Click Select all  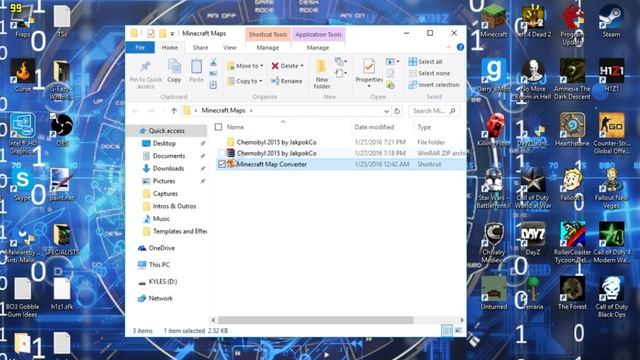click(425, 62)
